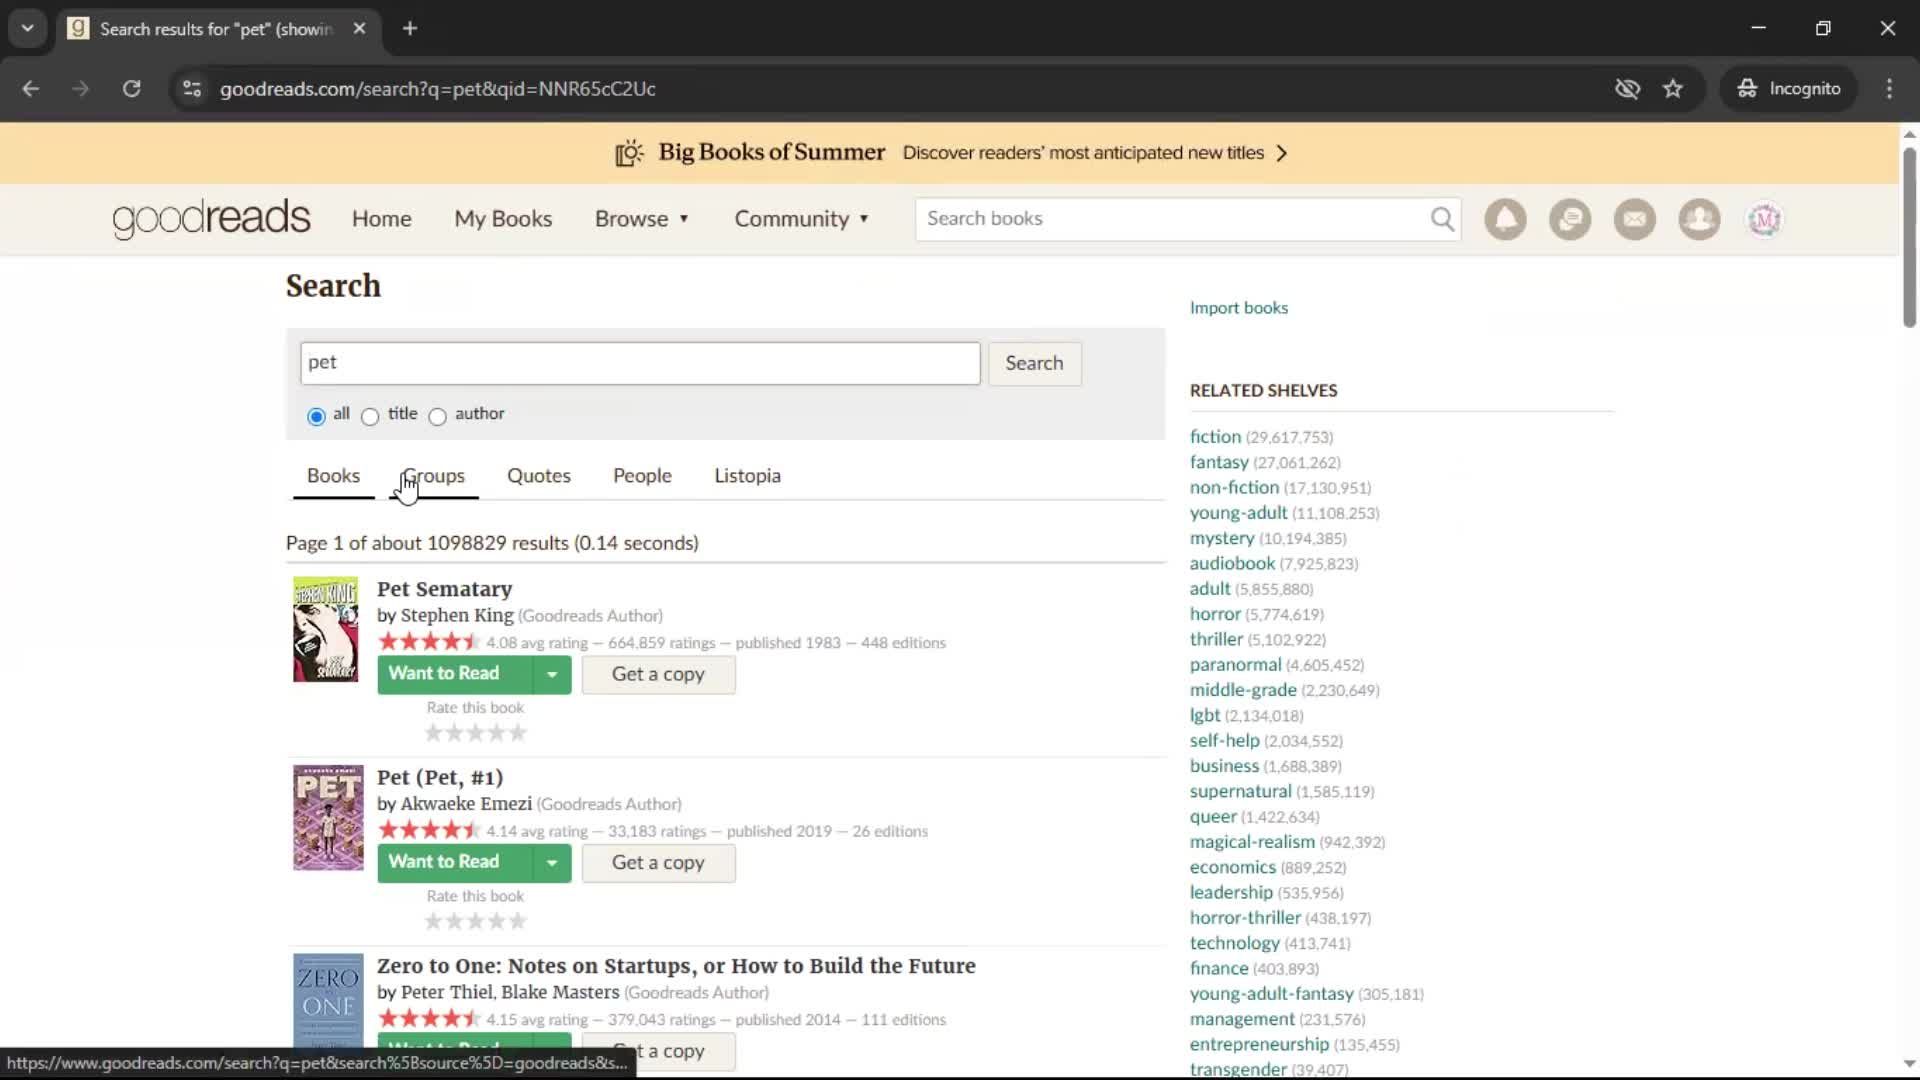Open the friends icon in header
Viewport: 1920px width, 1080px height.
[x=1699, y=219]
